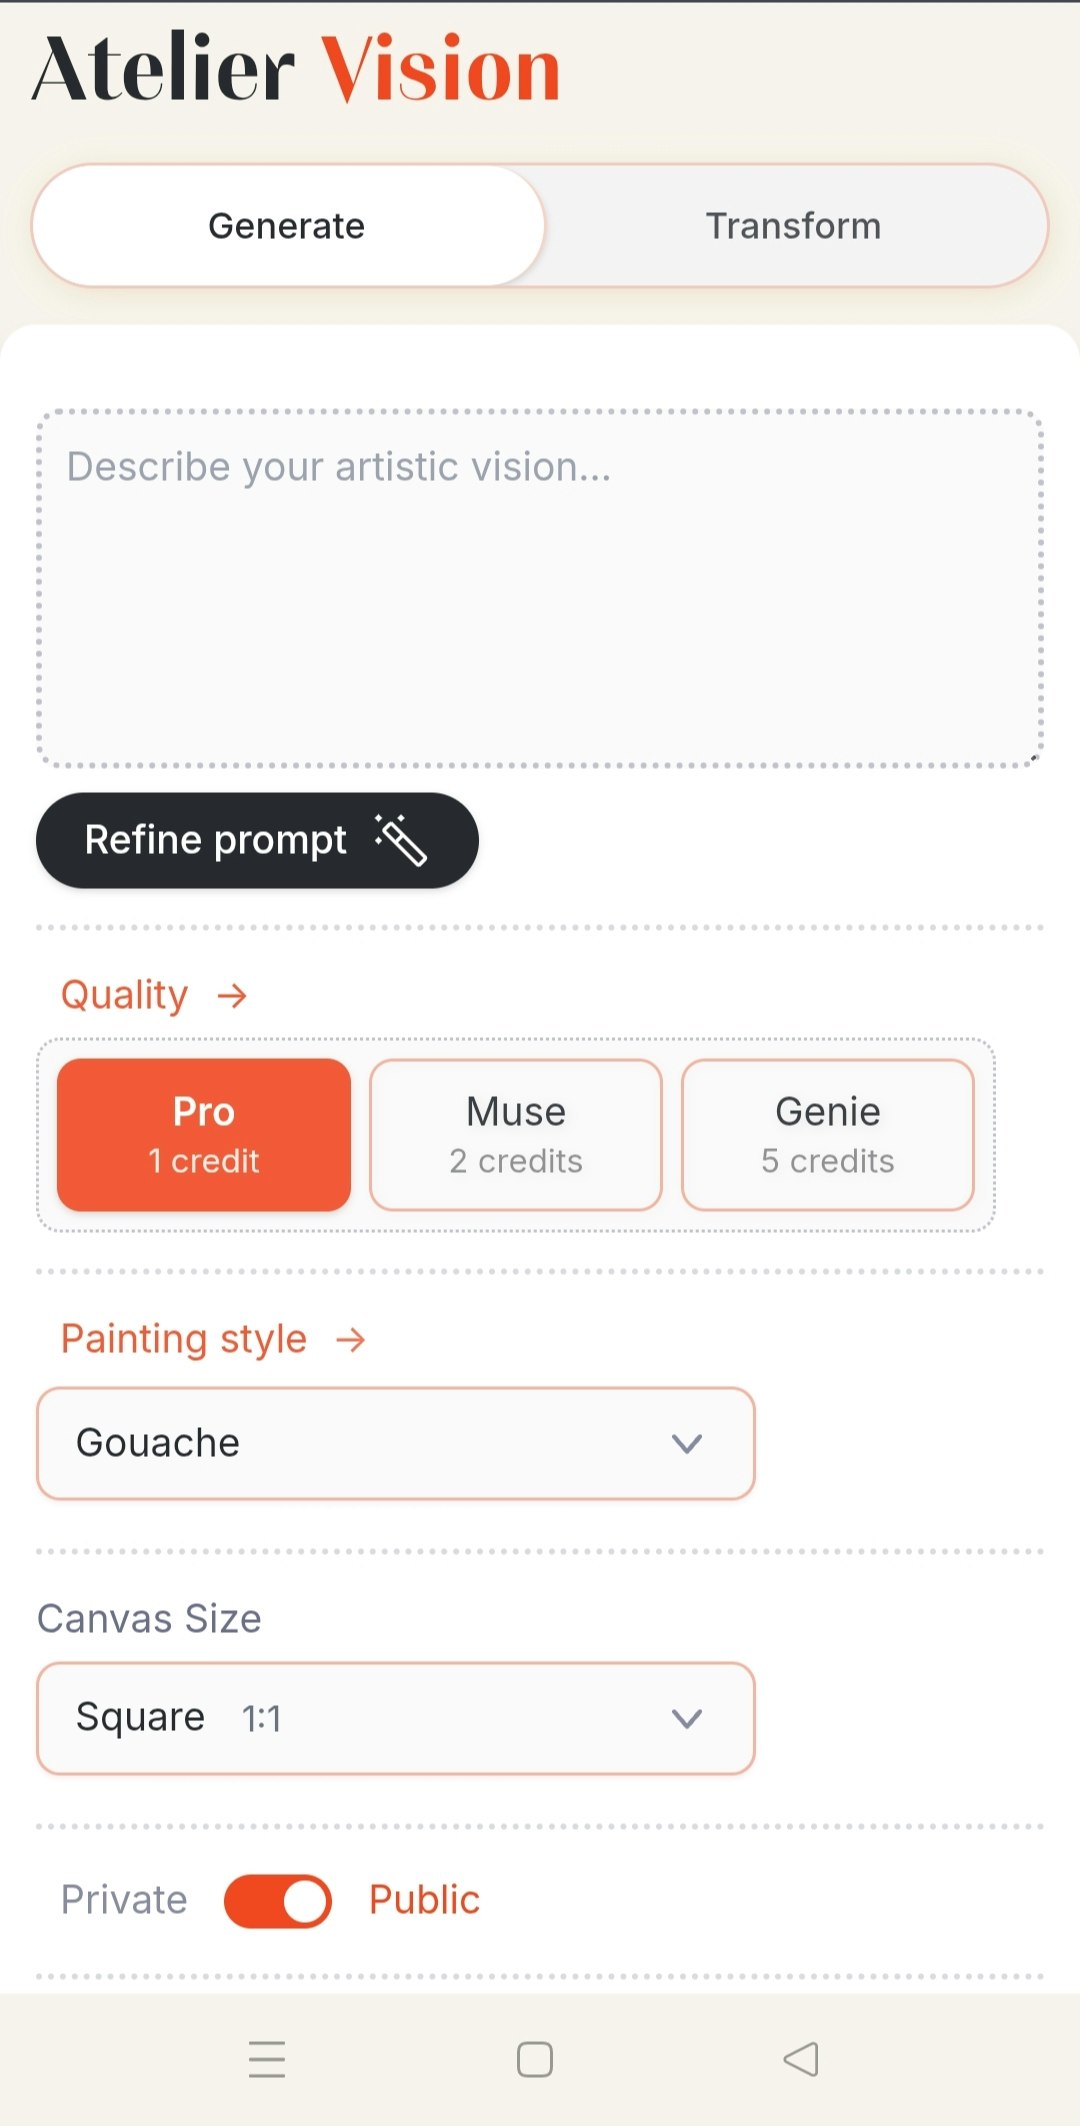Viewport: 1080px width, 2126px height.
Task: Click the Refine prompt button
Action: [x=257, y=841]
